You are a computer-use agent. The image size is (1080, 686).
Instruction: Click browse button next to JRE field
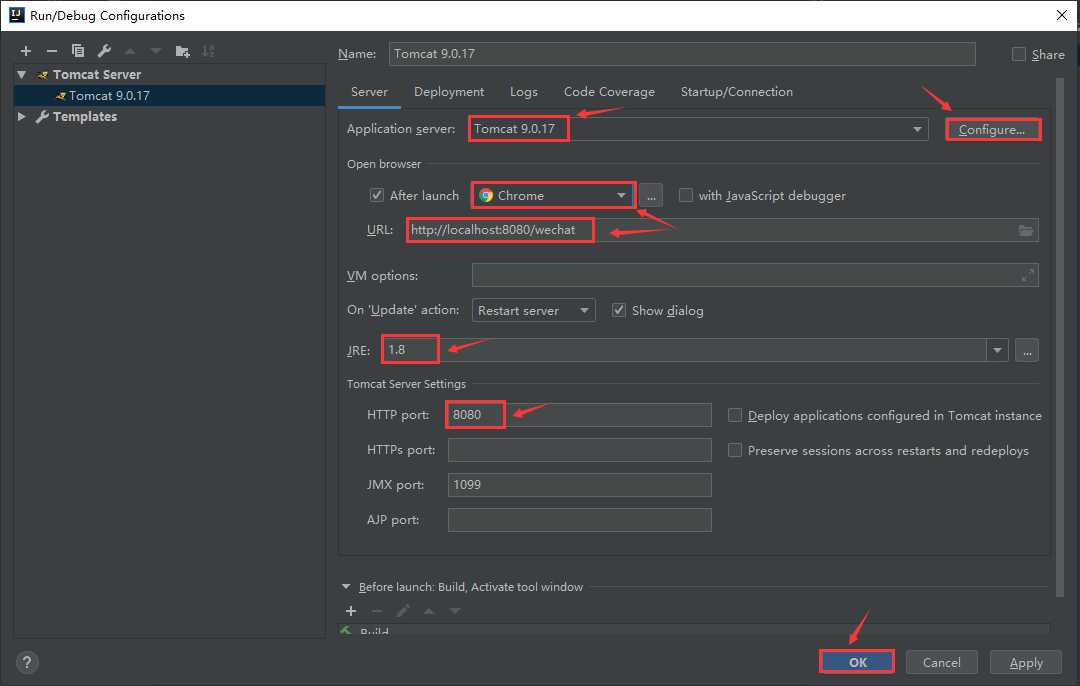click(1027, 351)
